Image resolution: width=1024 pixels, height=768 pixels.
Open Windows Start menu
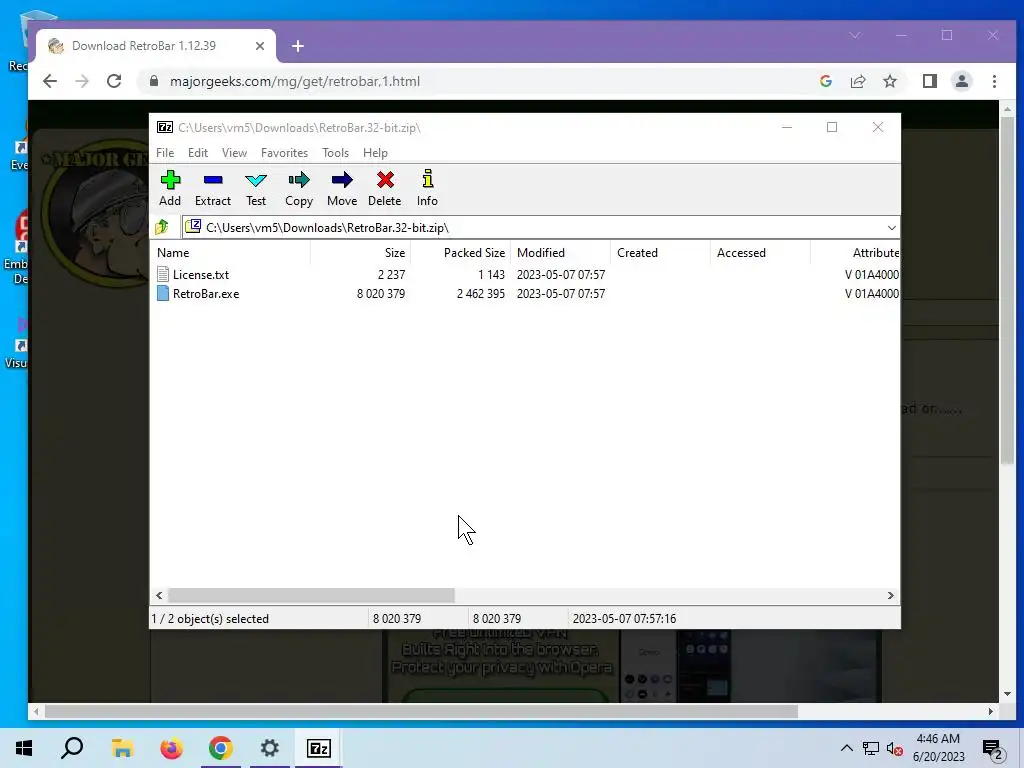click(x=24, y=748)
